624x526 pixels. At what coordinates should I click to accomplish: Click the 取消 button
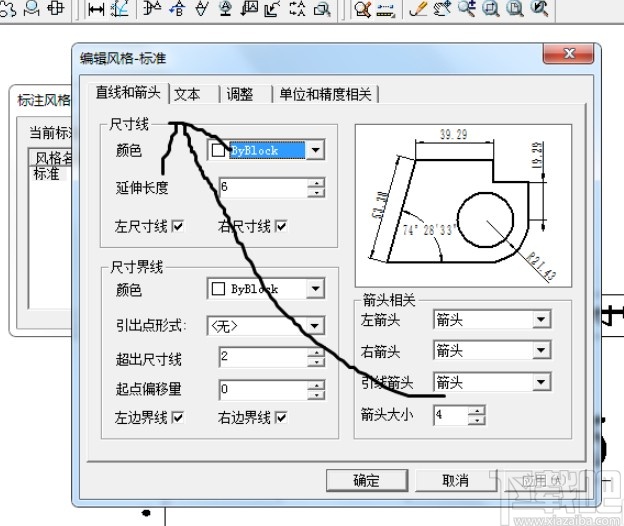pos(456,480)
